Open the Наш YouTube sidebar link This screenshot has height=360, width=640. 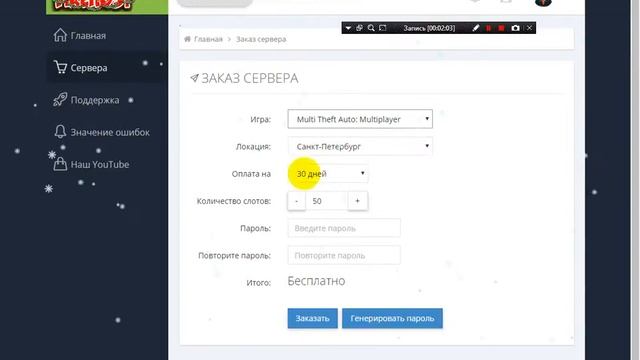tap(100, 165)
